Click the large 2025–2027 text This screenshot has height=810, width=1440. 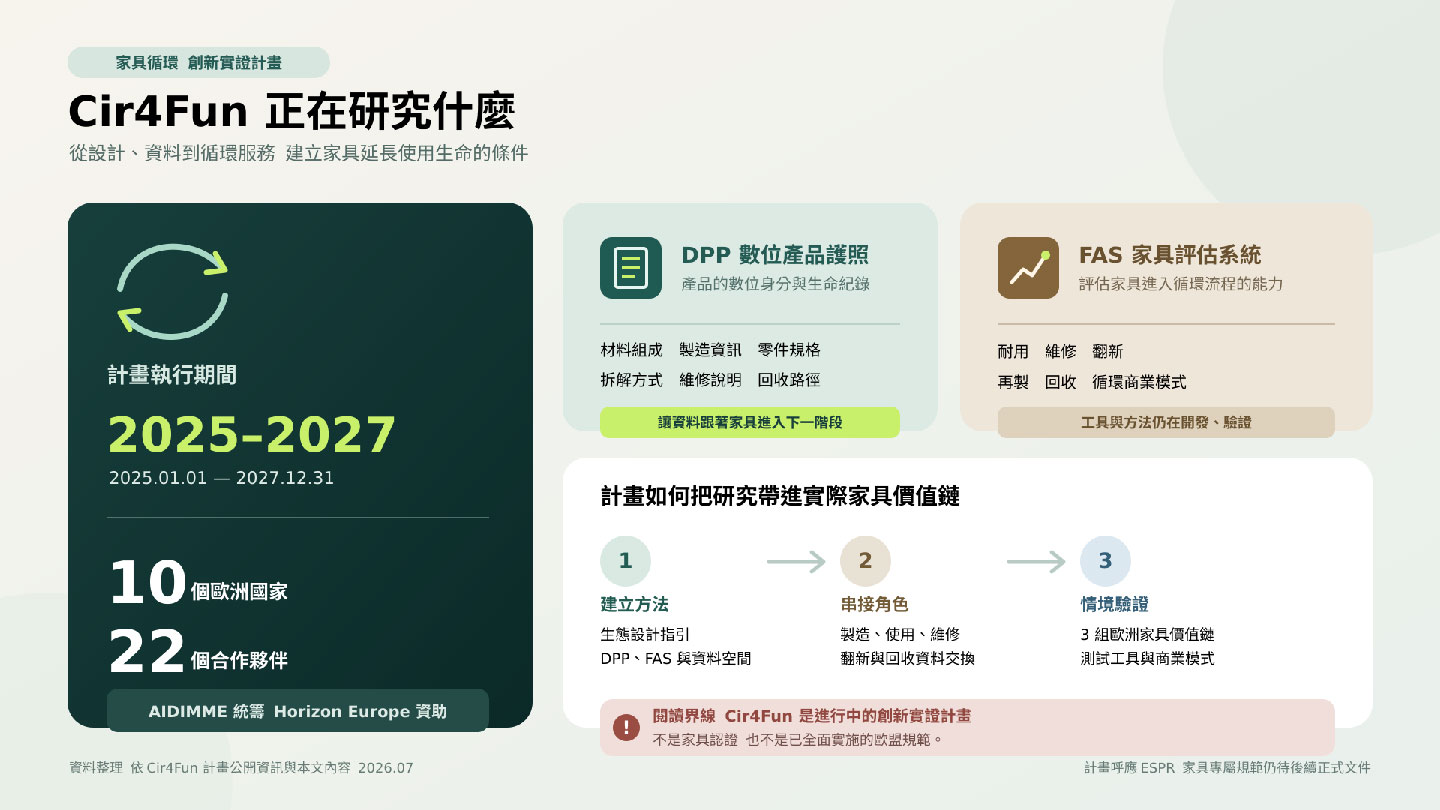[252, 435]
